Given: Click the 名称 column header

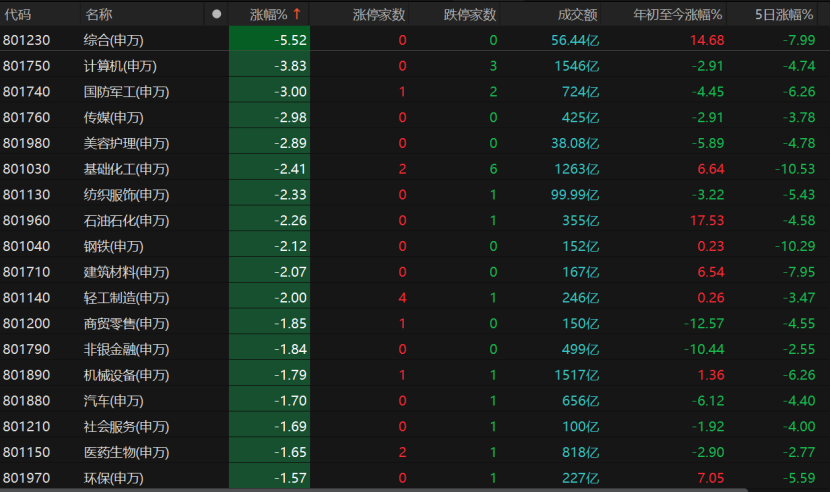Looking at the screenshot, I should coord(98,15).
